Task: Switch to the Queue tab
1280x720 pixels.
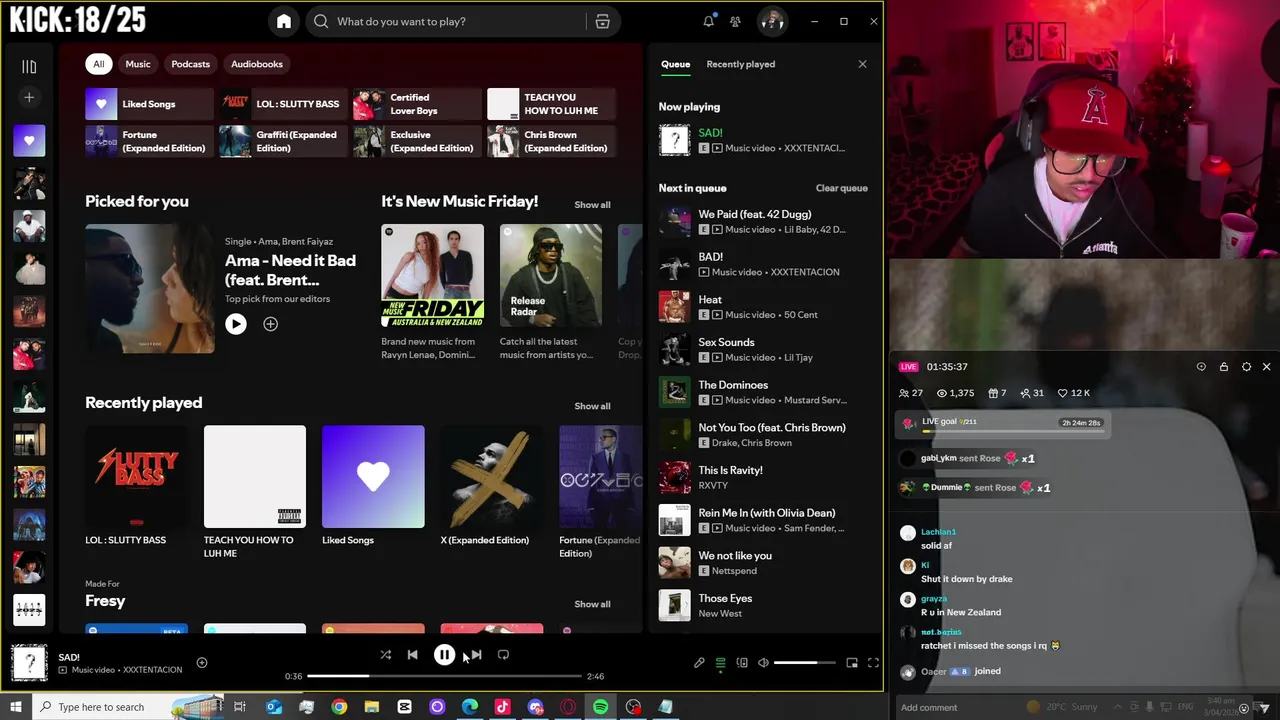Action: pyautogui.click(x=675, y=64)
